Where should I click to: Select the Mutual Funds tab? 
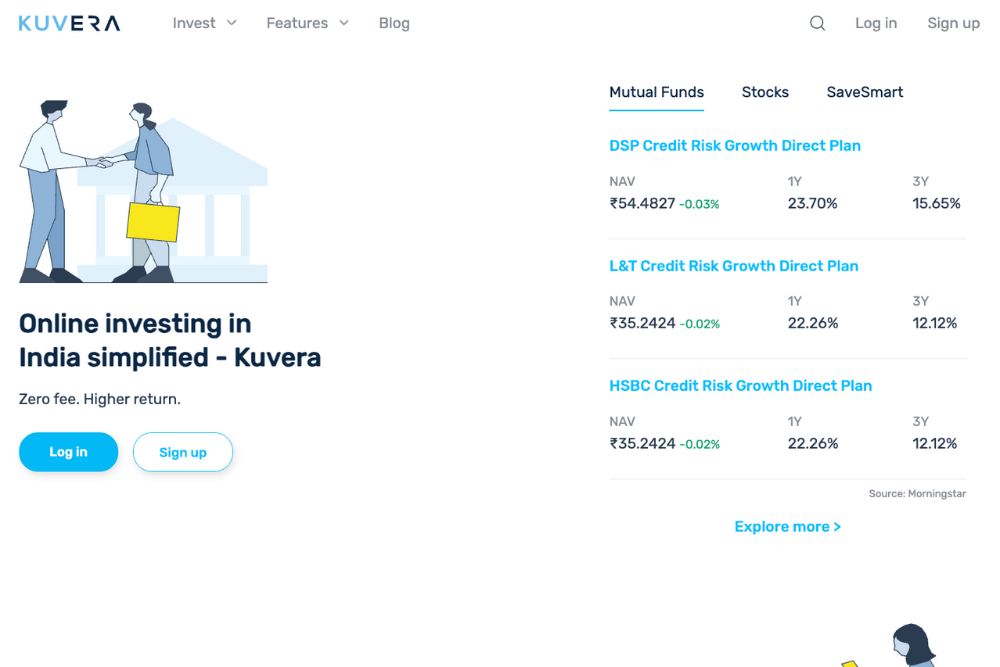(x=656, y=92)
